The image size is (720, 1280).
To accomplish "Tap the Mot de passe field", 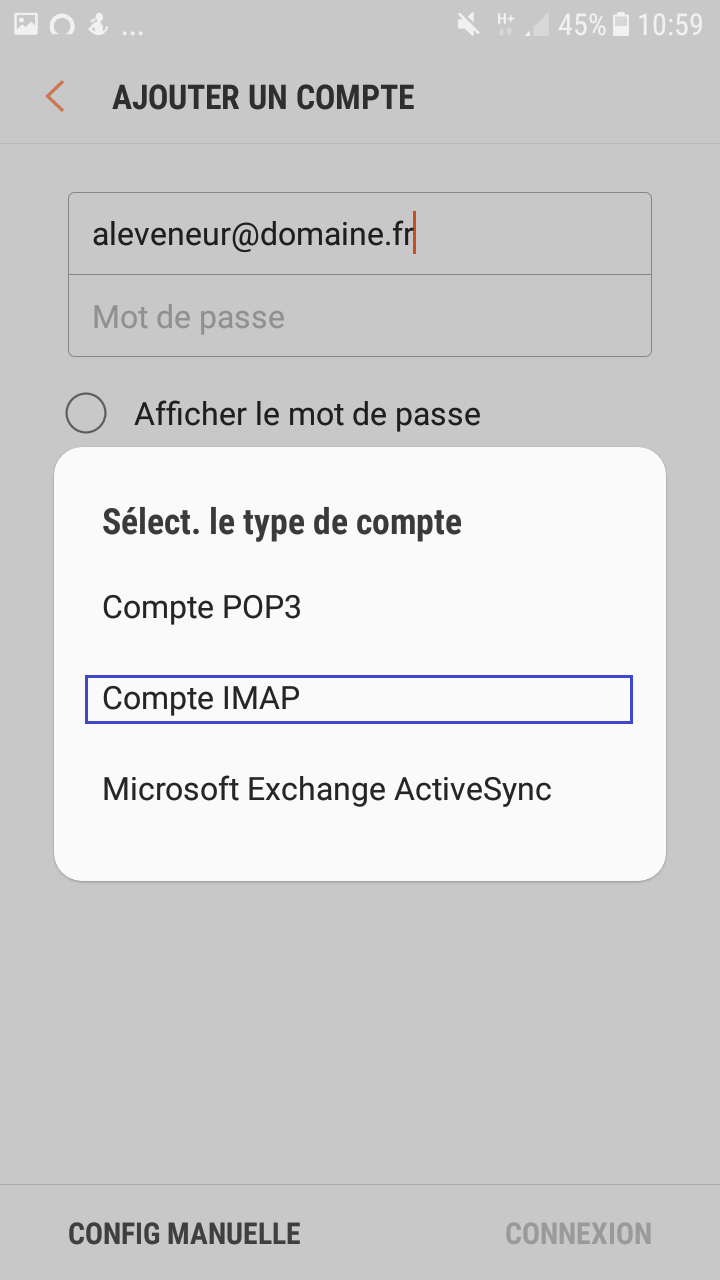I will click(x=360, y=316).
